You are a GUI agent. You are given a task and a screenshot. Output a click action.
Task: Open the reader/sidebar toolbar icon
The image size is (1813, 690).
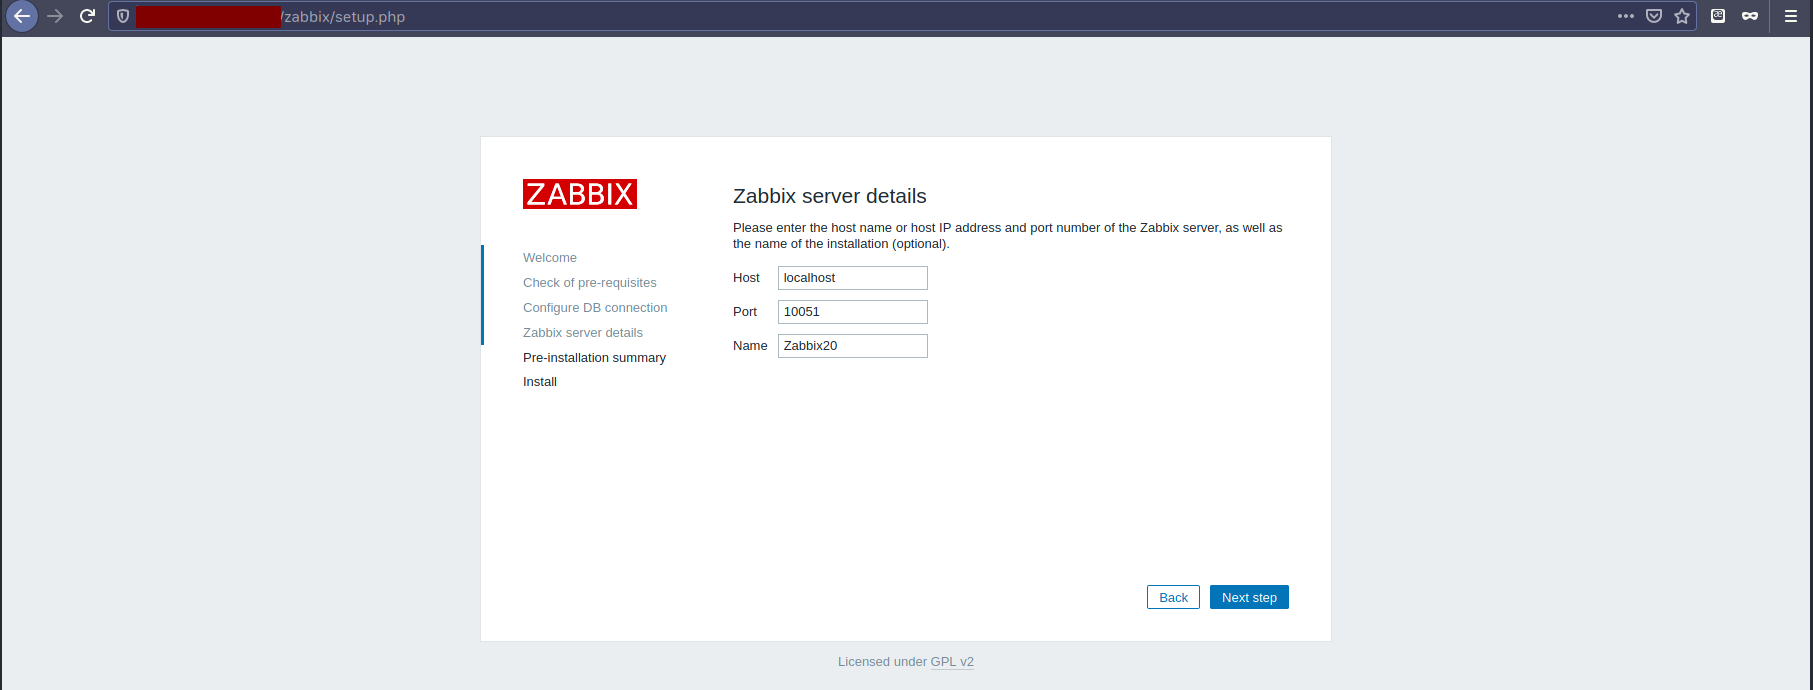(x=1718, y=16)
